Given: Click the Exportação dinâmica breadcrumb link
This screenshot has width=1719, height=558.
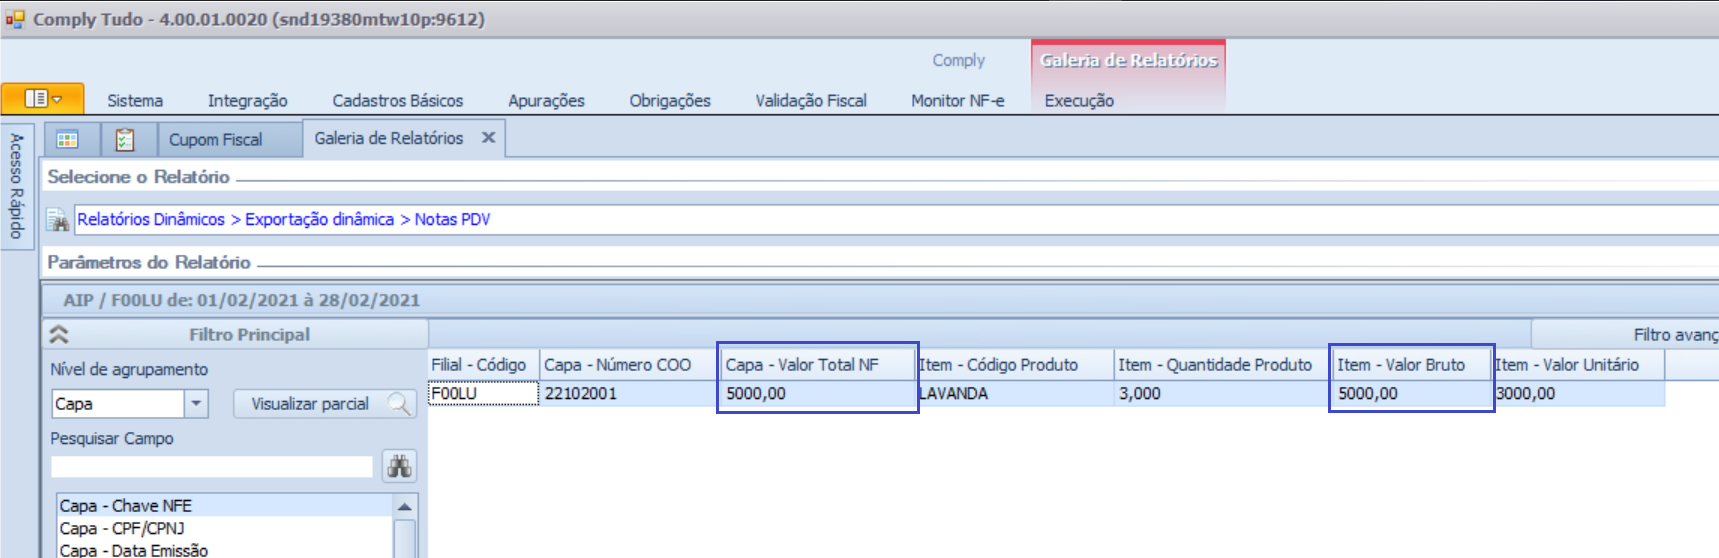Looking at the screenshot, I should 319,219.
